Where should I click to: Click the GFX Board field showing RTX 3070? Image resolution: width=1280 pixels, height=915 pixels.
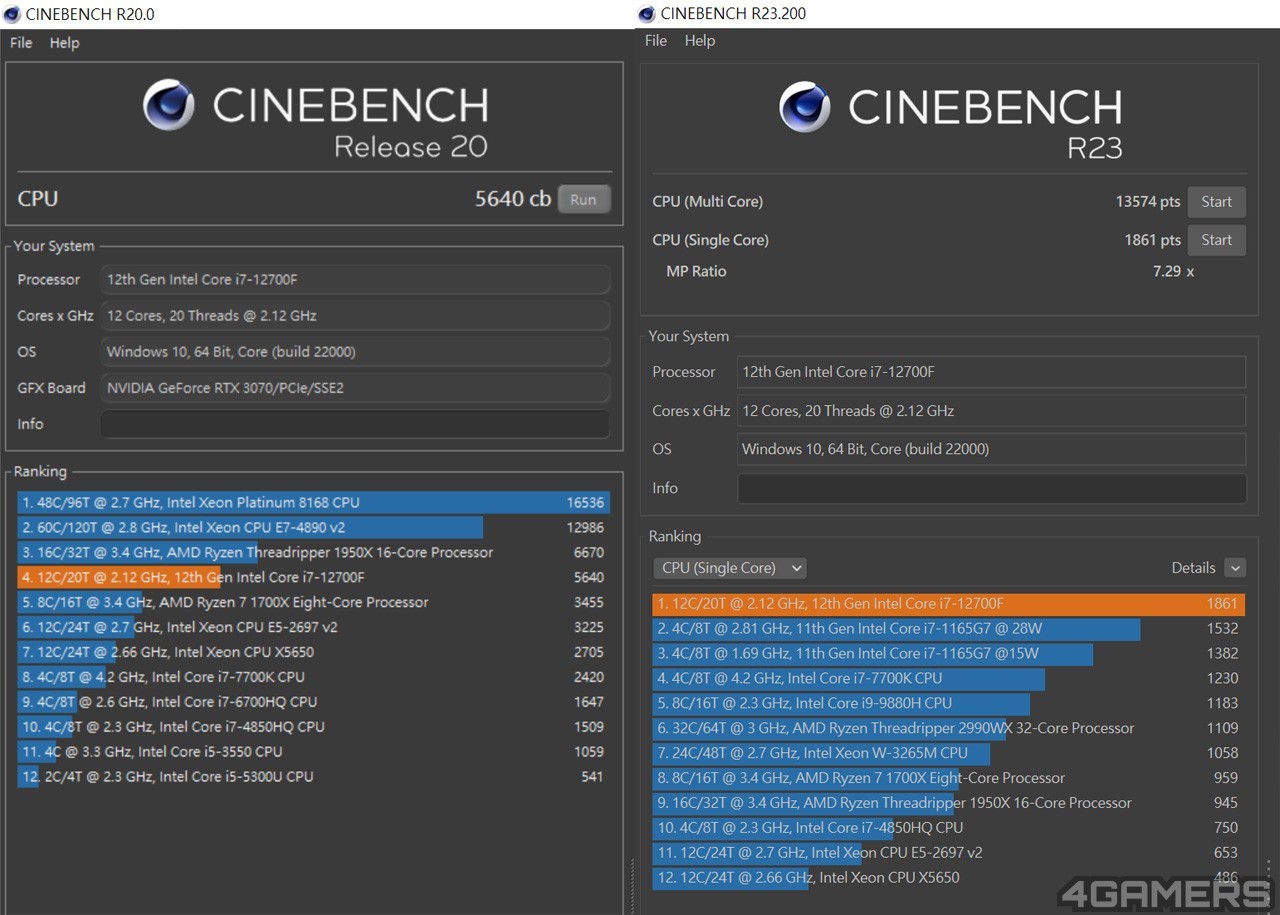(x=355, y=388)
